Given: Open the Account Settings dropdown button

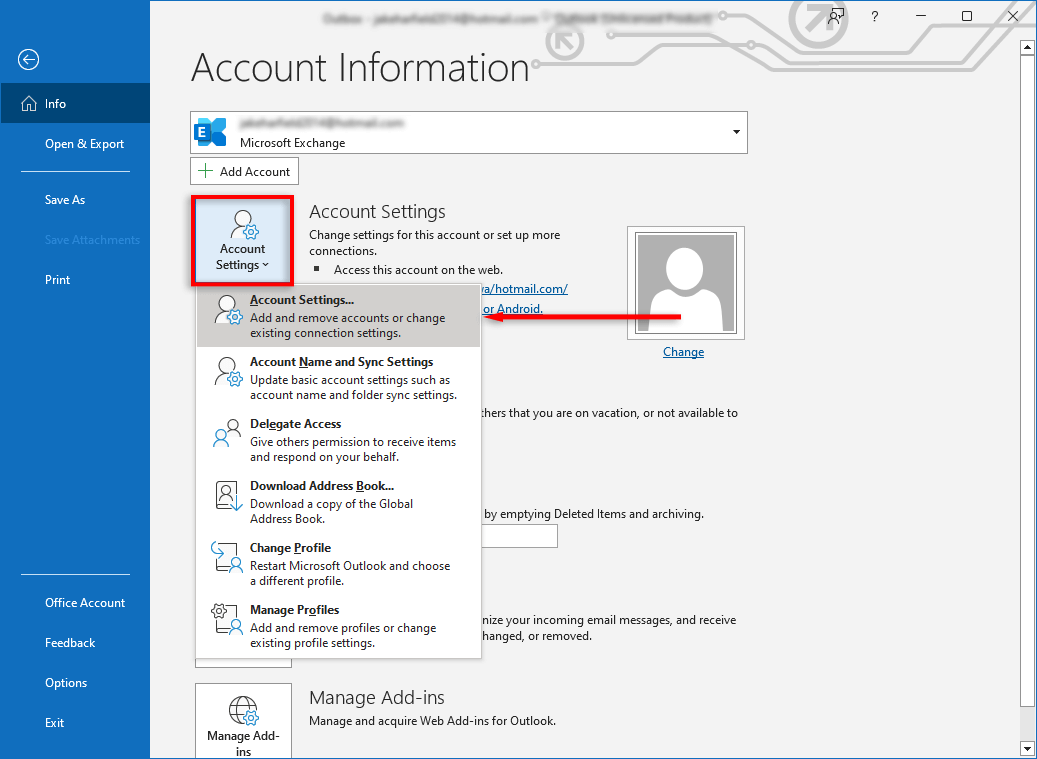Looking at the screenshot, I should point(242,240).
